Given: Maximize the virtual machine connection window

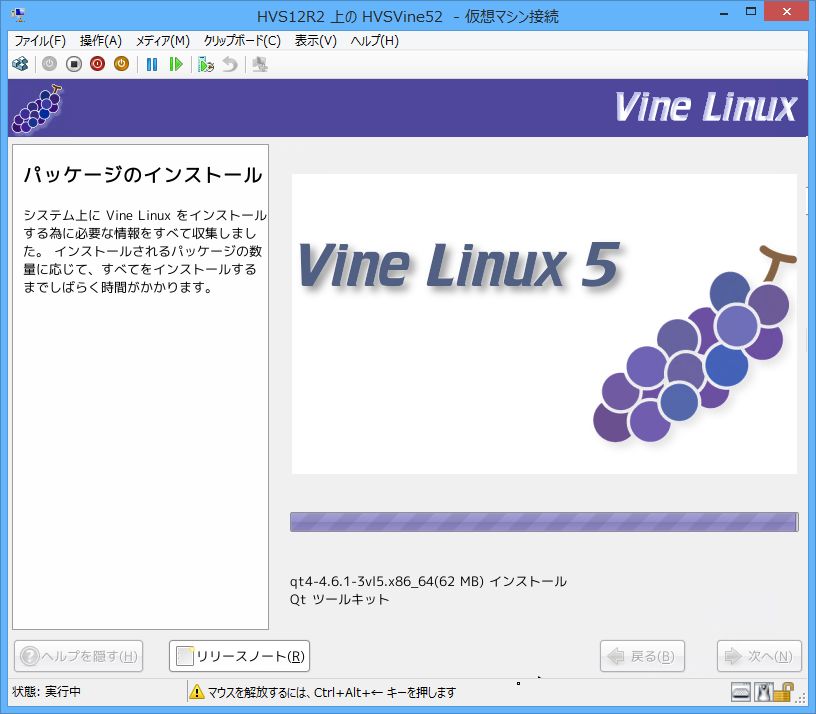Looking at the screenshot, I should pyautogui.click(x=750, y=12).
